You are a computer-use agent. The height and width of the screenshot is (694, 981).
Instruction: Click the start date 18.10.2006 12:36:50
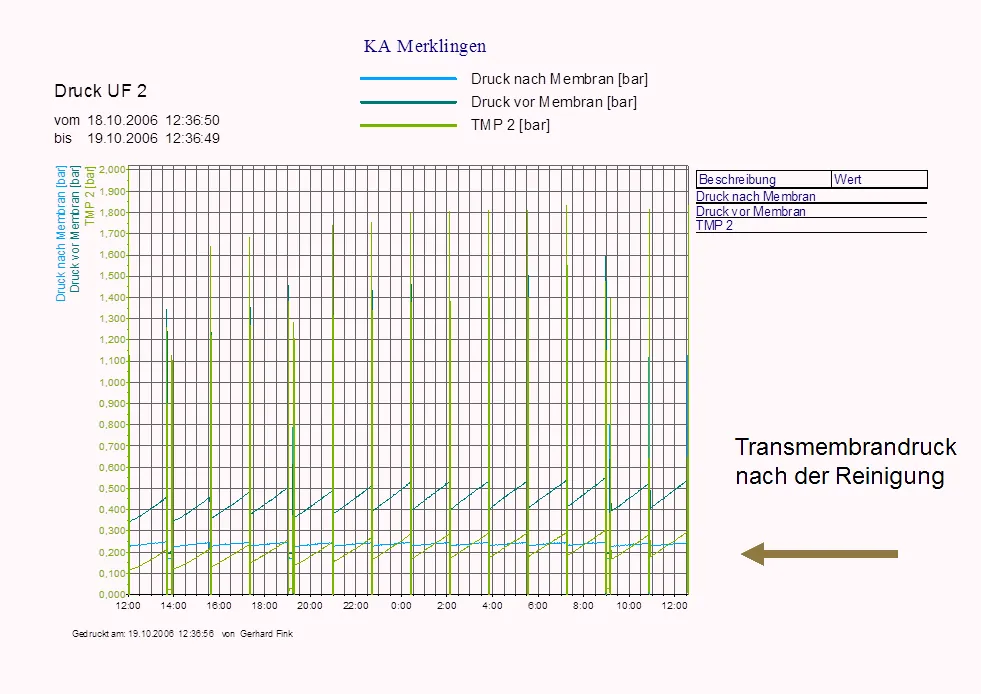pyautogui.click(x=153, y=120)
